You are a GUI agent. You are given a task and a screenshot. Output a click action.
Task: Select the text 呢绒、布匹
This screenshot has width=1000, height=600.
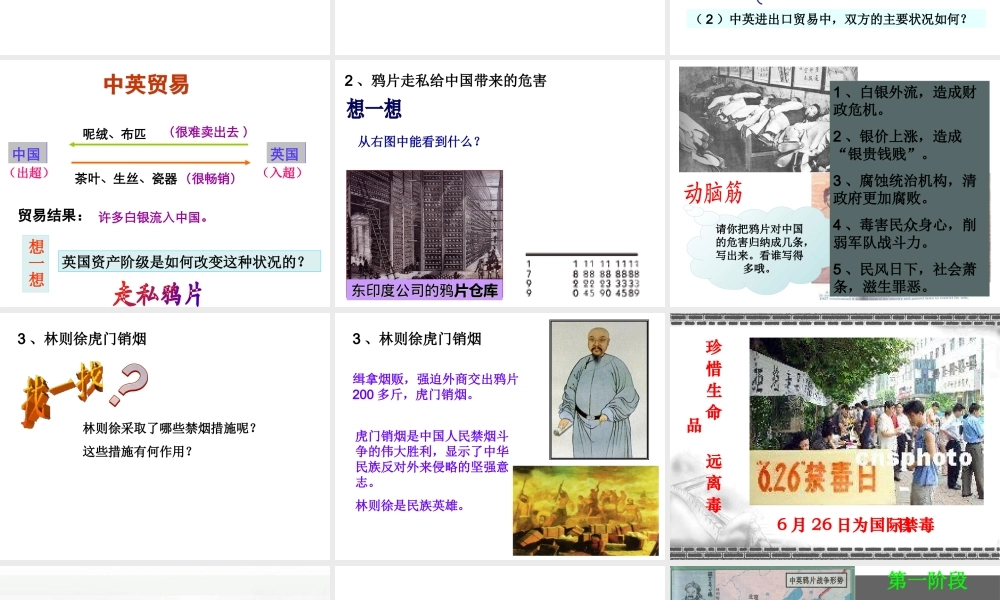pyautogui.click(x=114, y=134)
